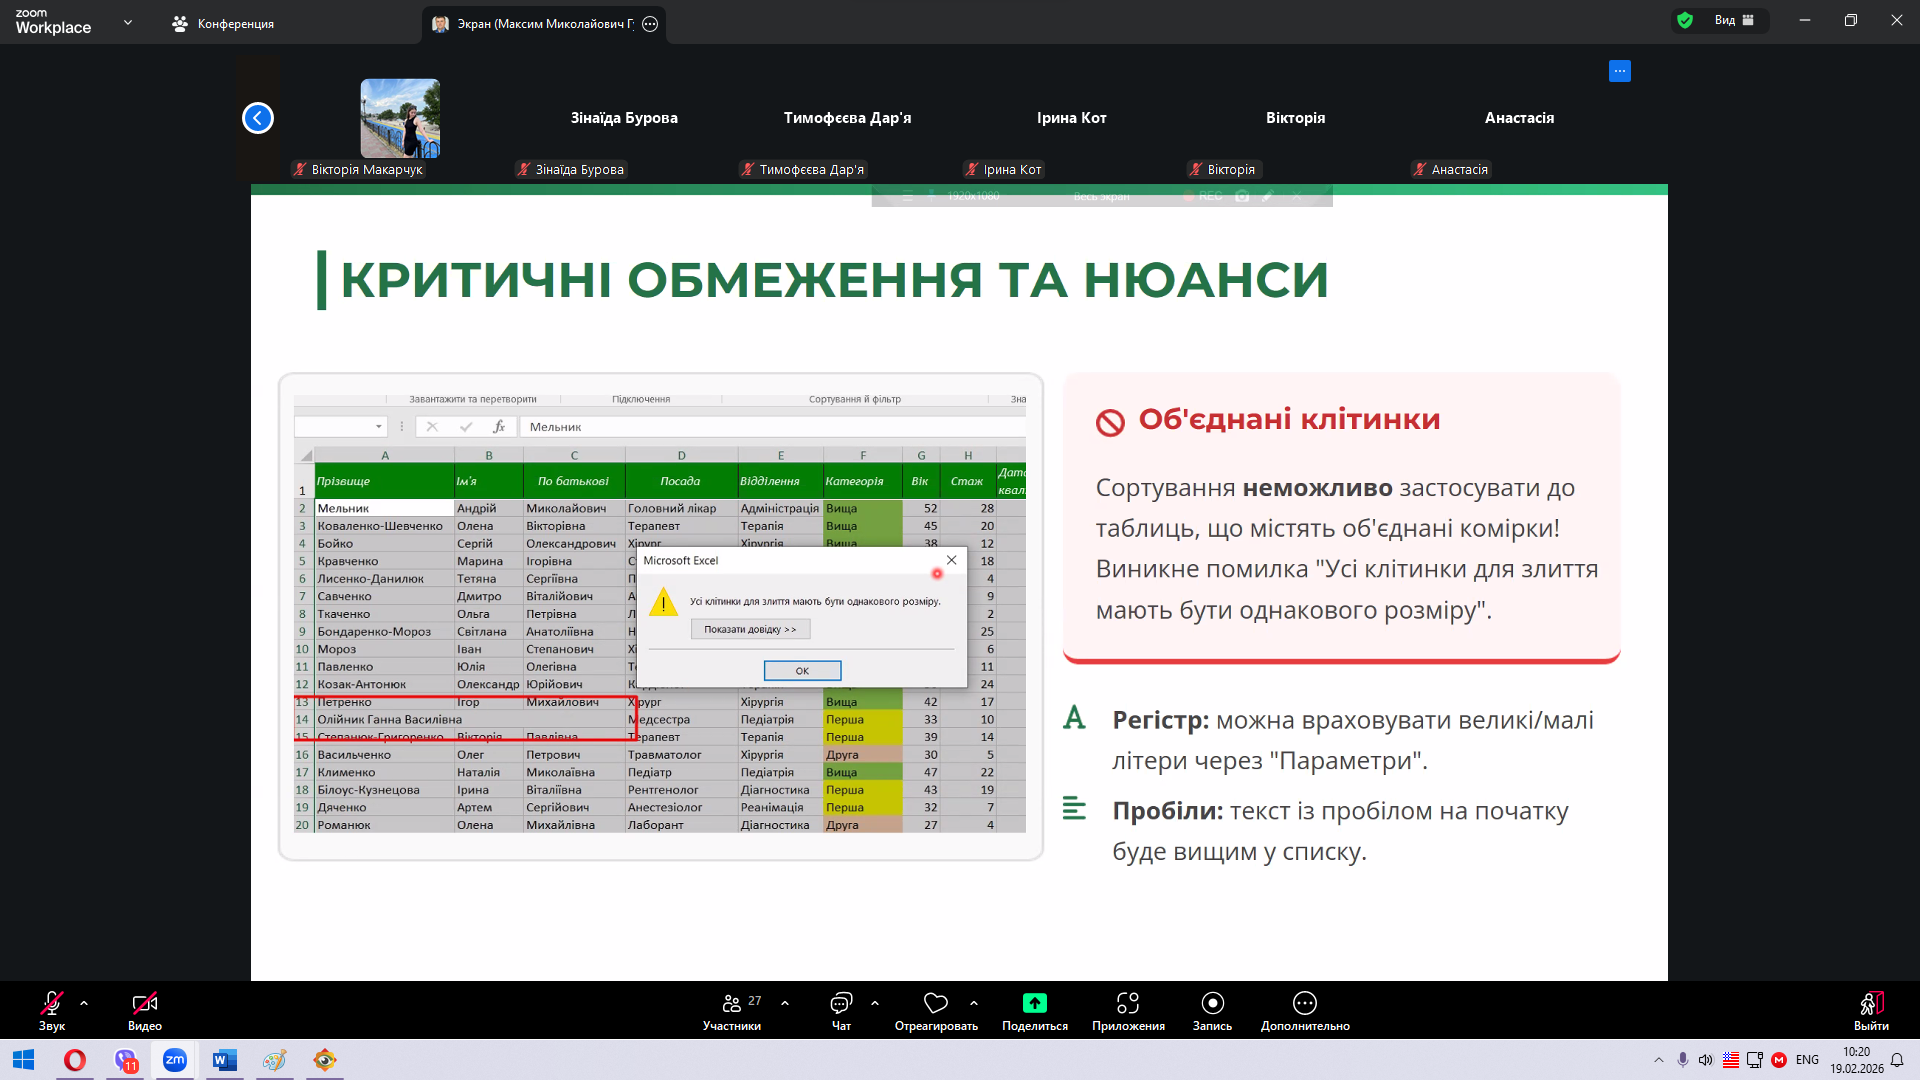This screenshot has width=1920, height=1080.
Task: Open the Chat panel
Action: tap(841, 1003)
